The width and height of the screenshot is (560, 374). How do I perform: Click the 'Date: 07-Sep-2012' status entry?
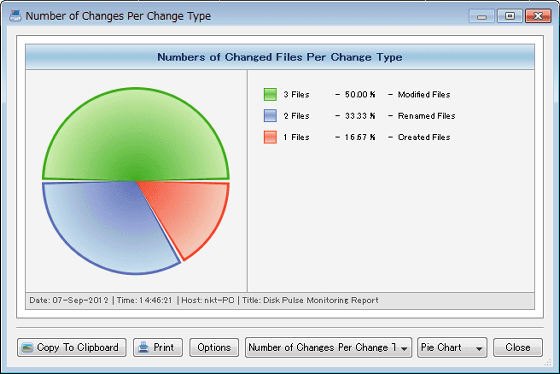69,300
